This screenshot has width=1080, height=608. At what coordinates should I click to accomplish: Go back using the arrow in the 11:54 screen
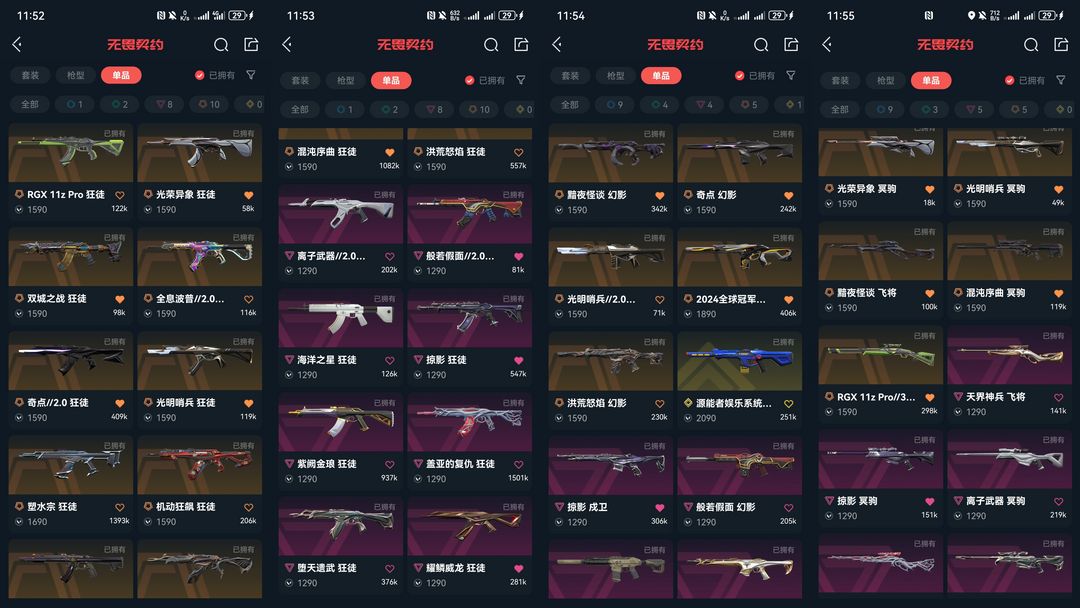click(x=557, y=45)
